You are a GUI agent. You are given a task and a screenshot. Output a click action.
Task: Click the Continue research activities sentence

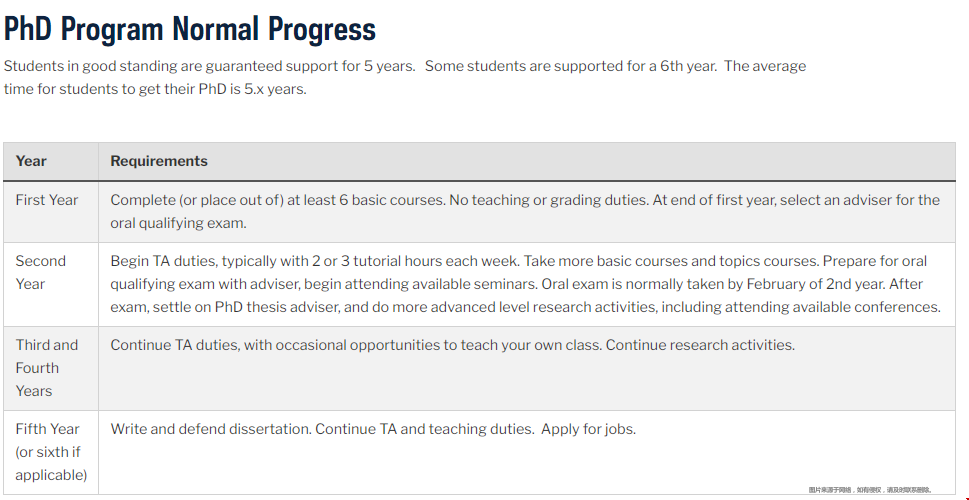tap(700, 345)
